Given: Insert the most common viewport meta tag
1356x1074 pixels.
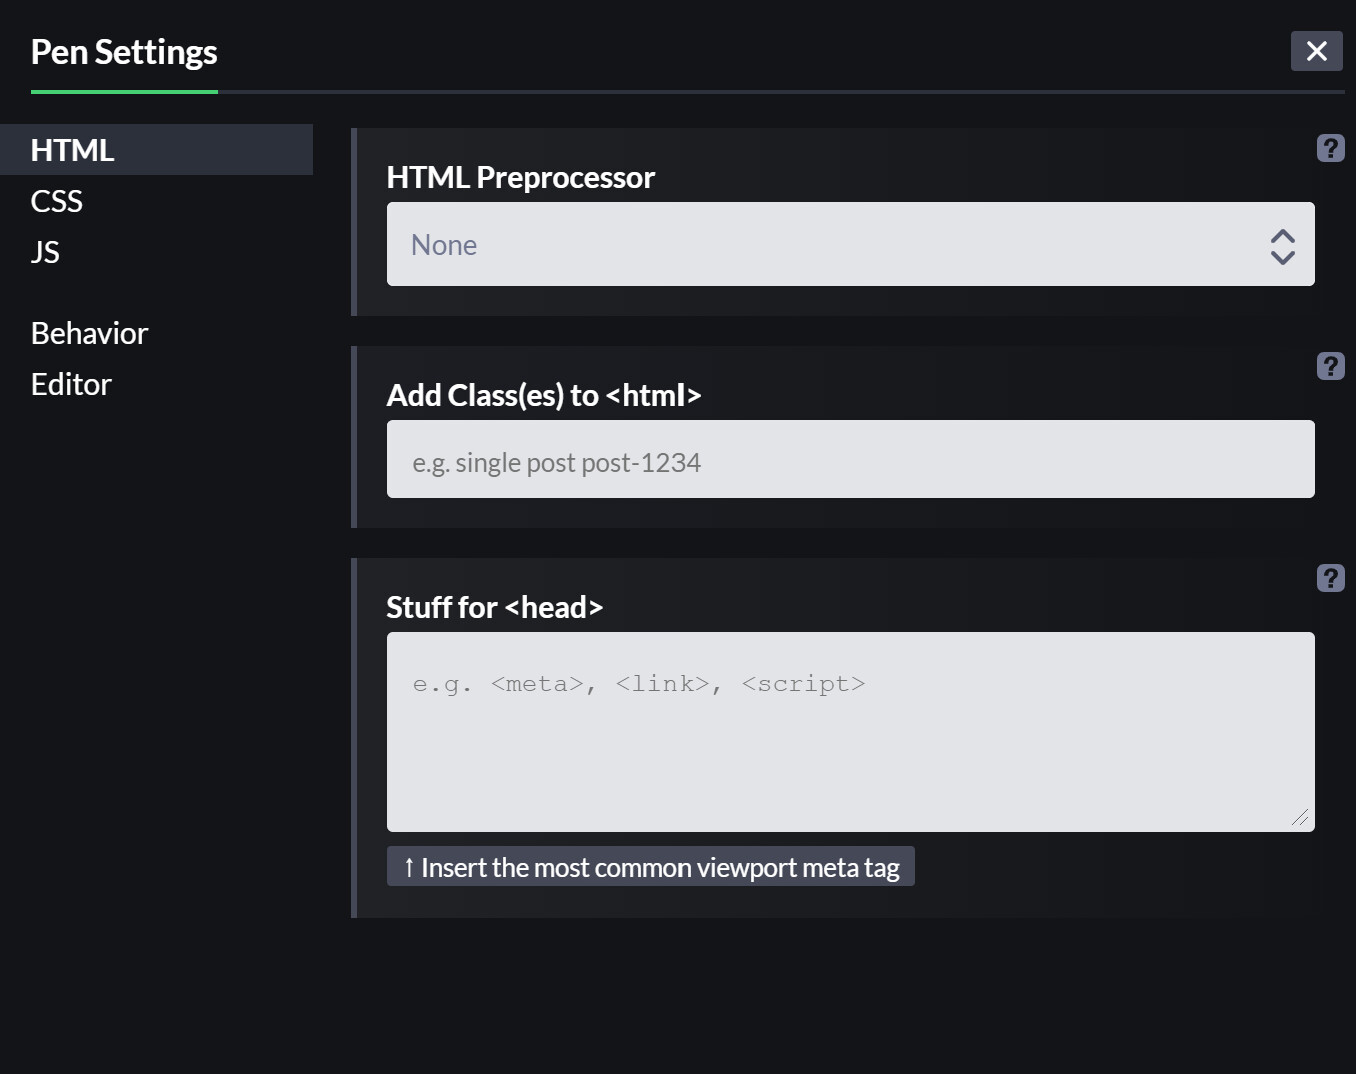Looking at the screenshot, I should [x=650, y=867].
